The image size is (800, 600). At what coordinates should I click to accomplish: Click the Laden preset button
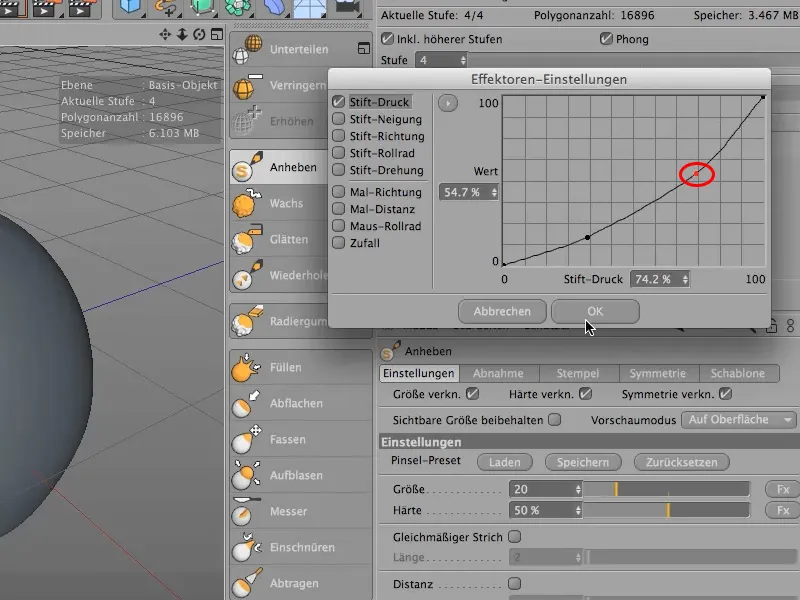click(x=505, y=462)
